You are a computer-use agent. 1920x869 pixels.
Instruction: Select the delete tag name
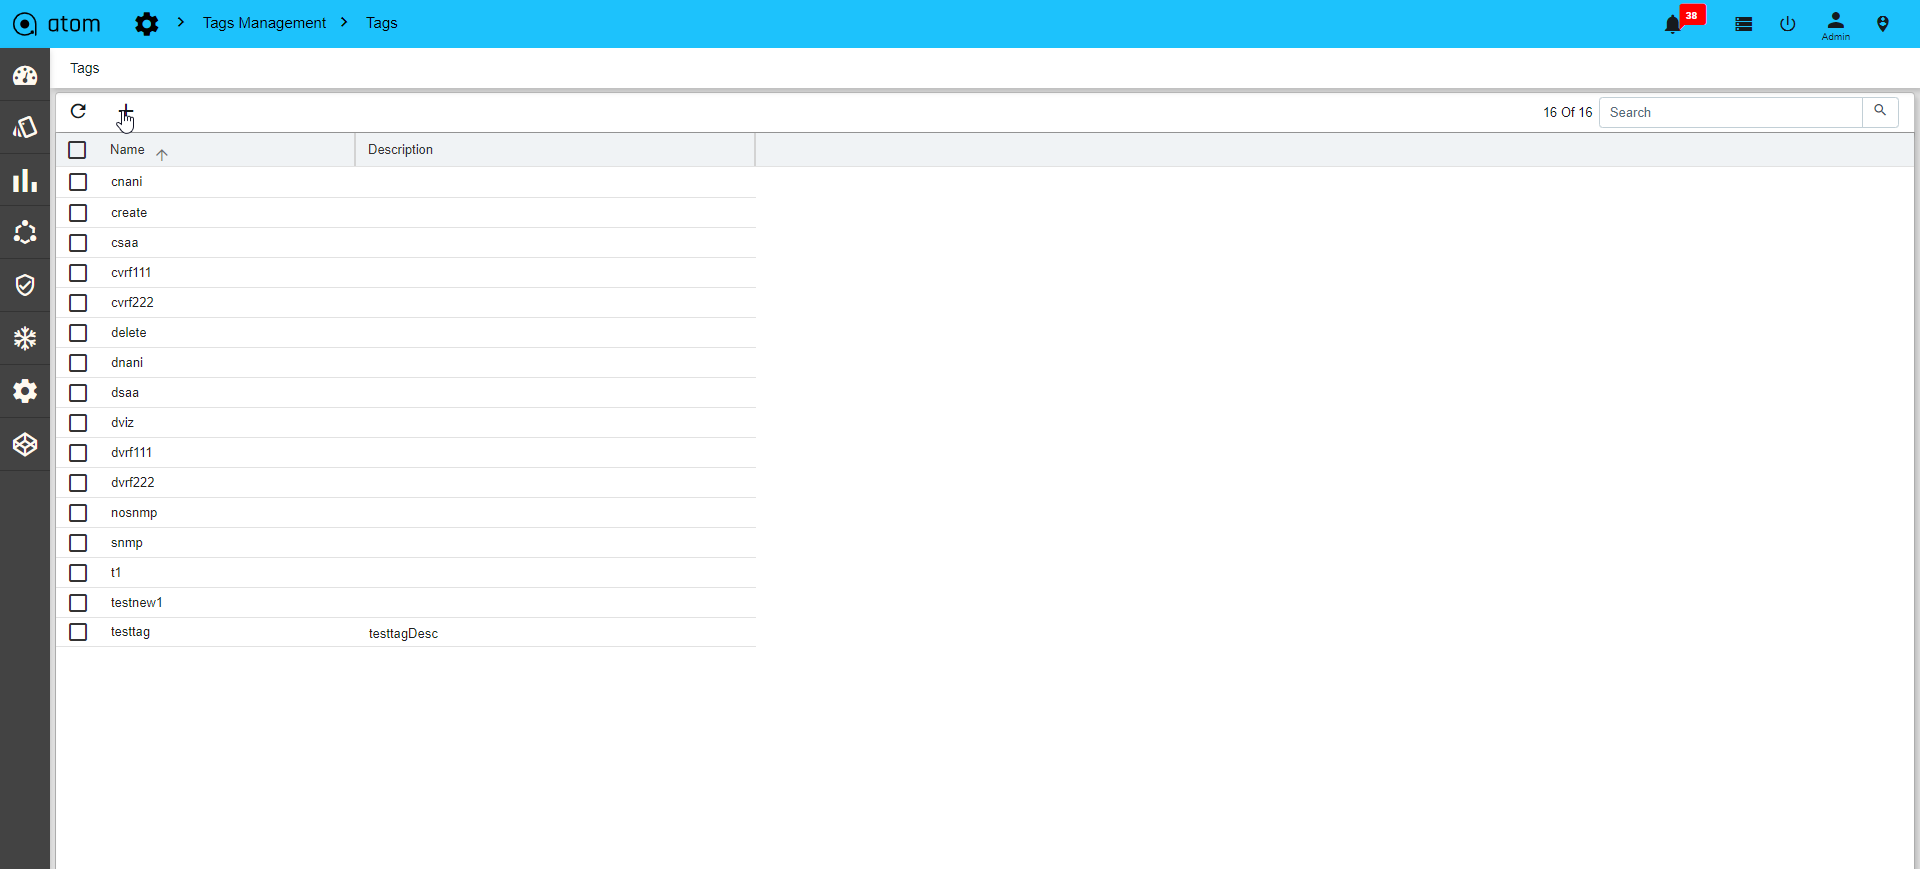pos(129,333)
